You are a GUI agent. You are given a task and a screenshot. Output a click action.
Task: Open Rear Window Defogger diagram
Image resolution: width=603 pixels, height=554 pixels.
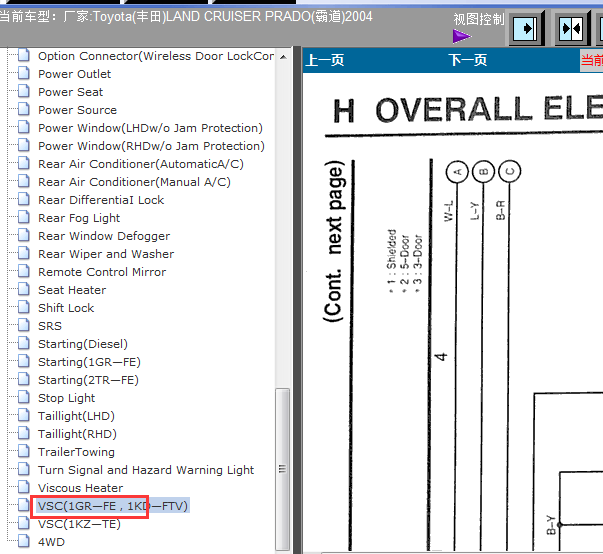point(104,236)
